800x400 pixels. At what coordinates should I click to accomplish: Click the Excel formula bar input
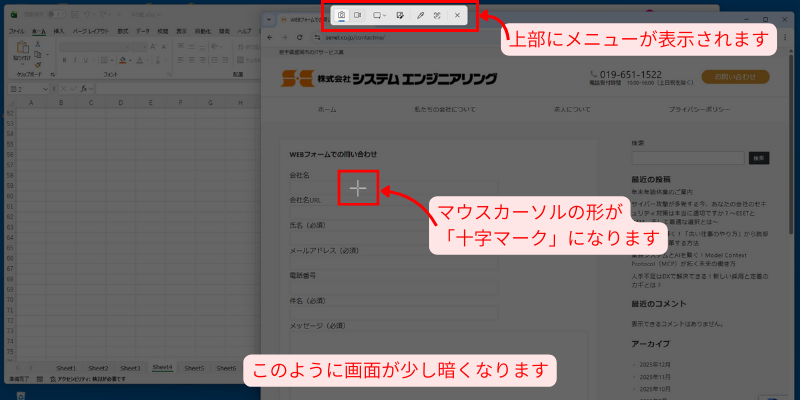(x=179, y=89)
